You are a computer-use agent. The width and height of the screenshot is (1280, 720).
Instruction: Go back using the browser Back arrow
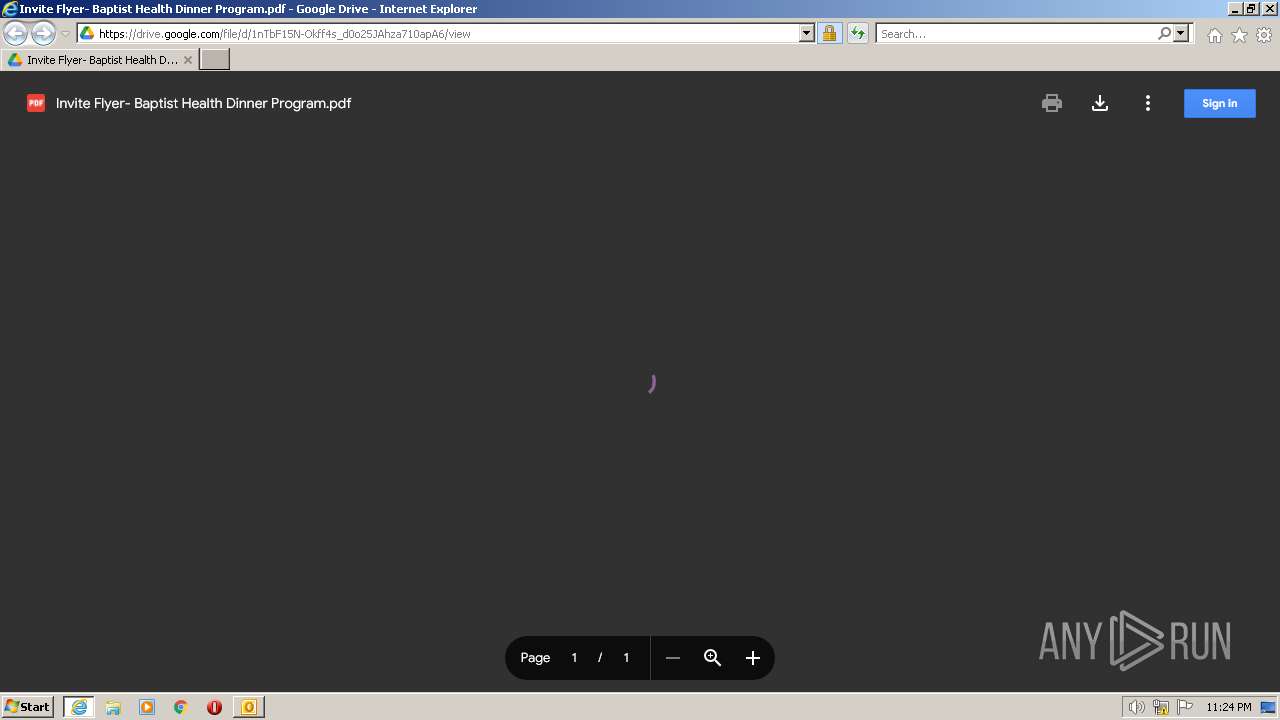tap(15, 33)
